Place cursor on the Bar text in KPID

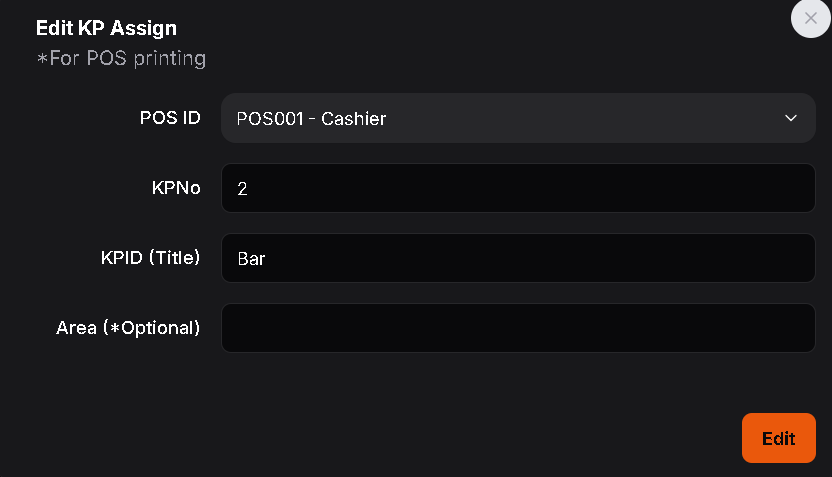pyautogui.click(x=251, y=259)
